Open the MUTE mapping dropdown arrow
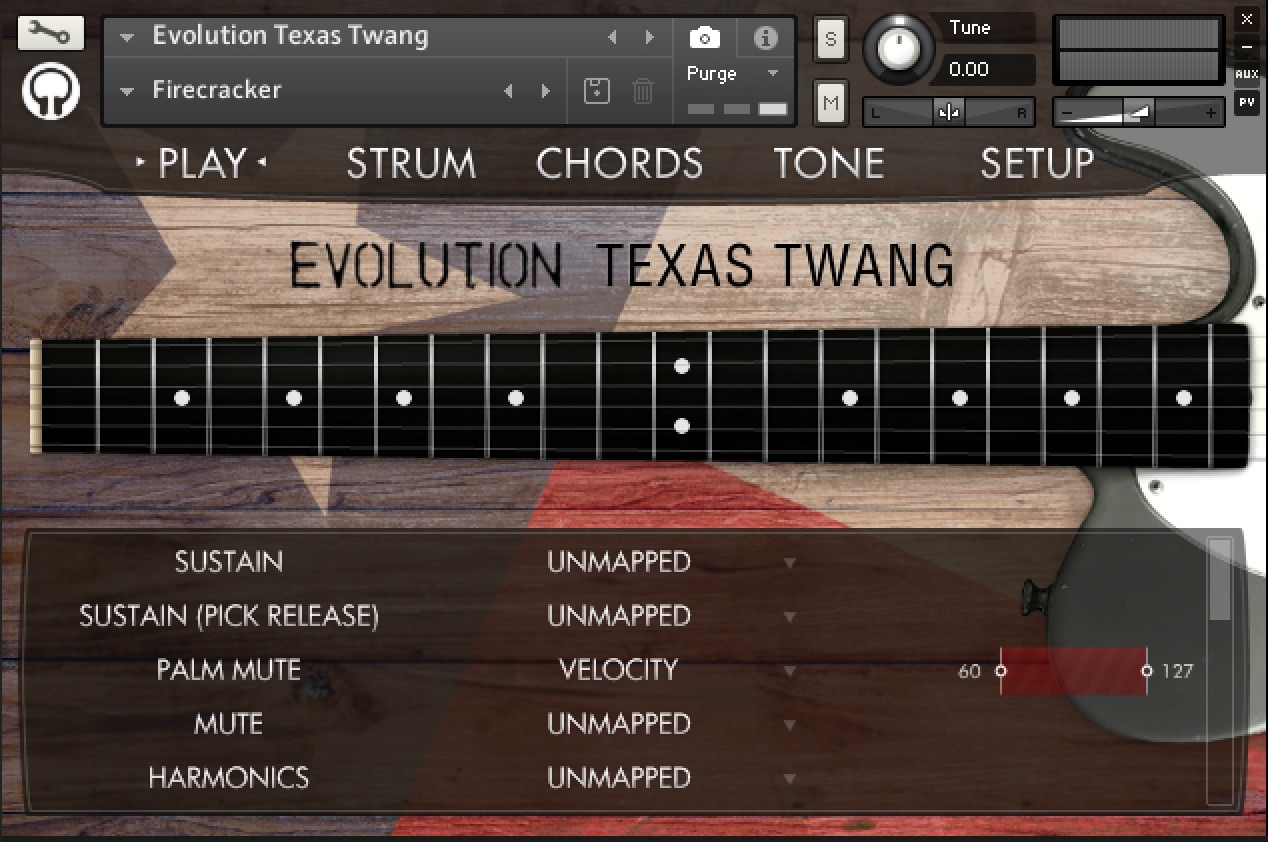The width and height of the screenshot is (1268, 842). (x=789, y=725)
